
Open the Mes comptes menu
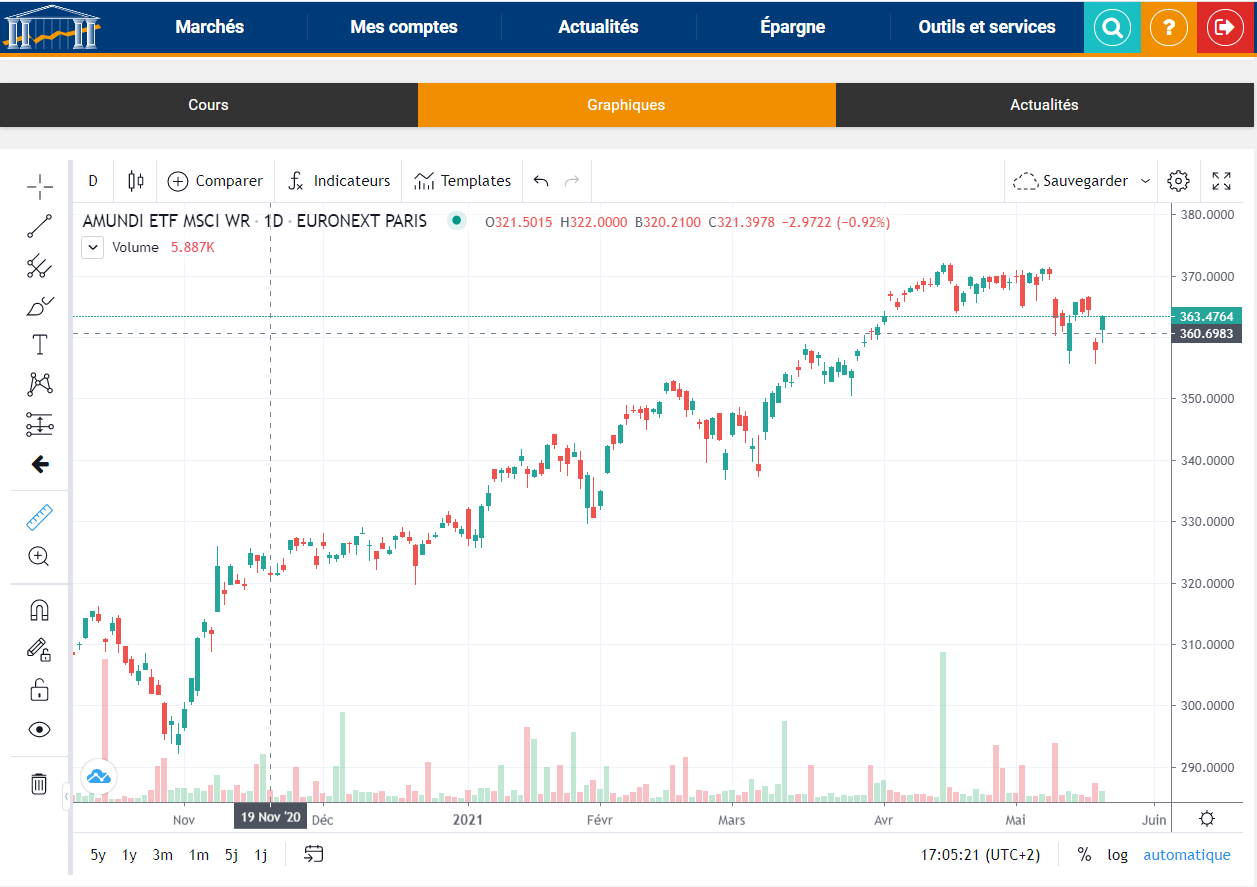pos(404,27)
